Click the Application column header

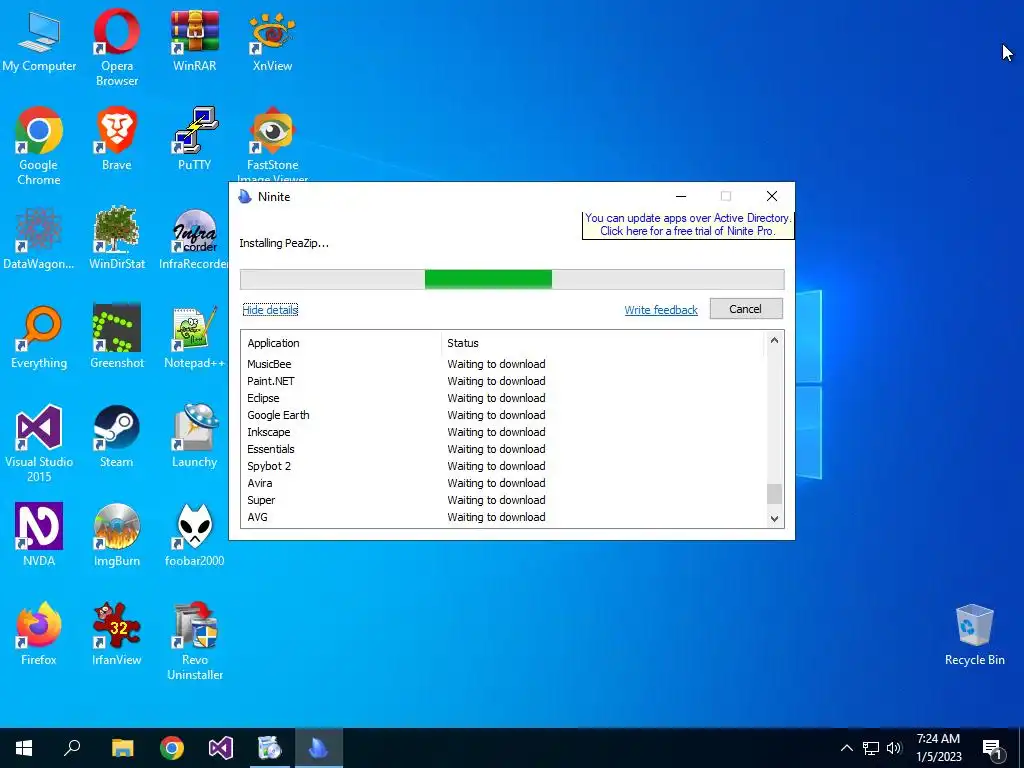pyautogui.click(x=341, y=343)
